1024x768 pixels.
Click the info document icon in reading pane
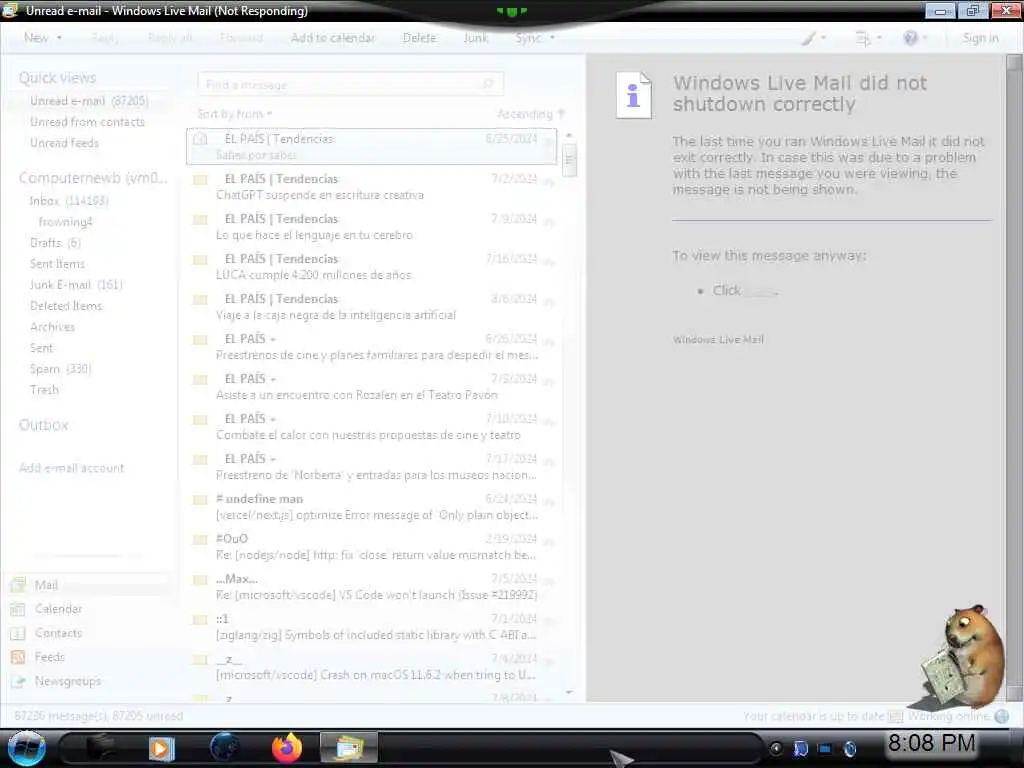tap(633, 95)
